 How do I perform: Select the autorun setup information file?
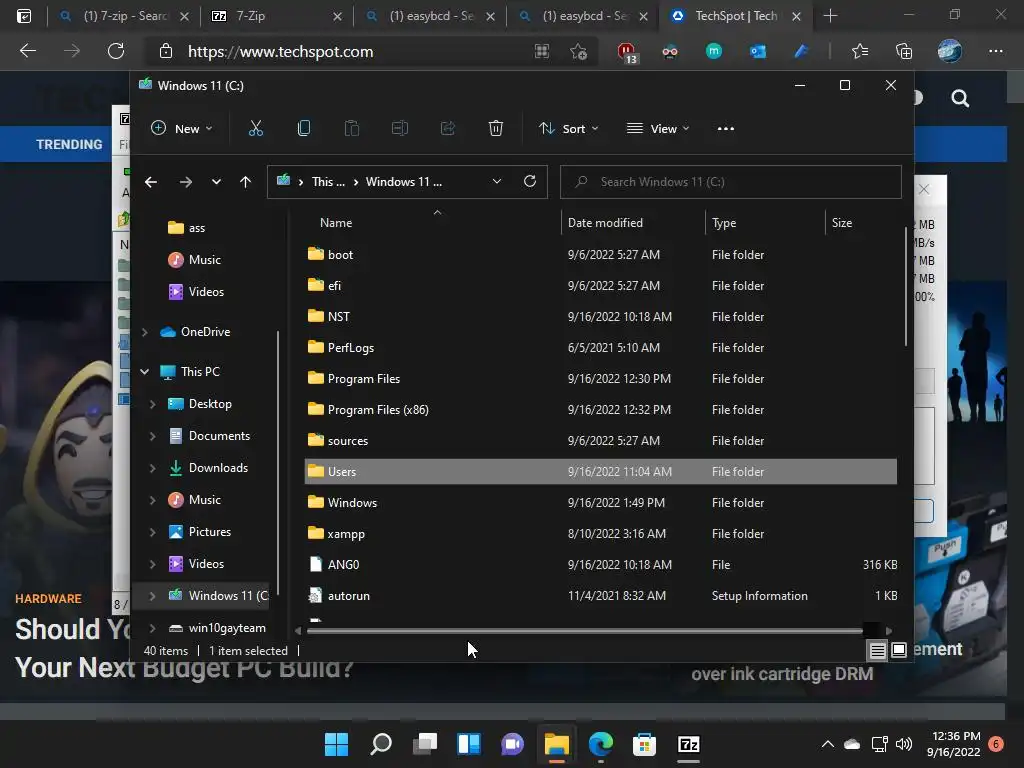coord(600,596)
